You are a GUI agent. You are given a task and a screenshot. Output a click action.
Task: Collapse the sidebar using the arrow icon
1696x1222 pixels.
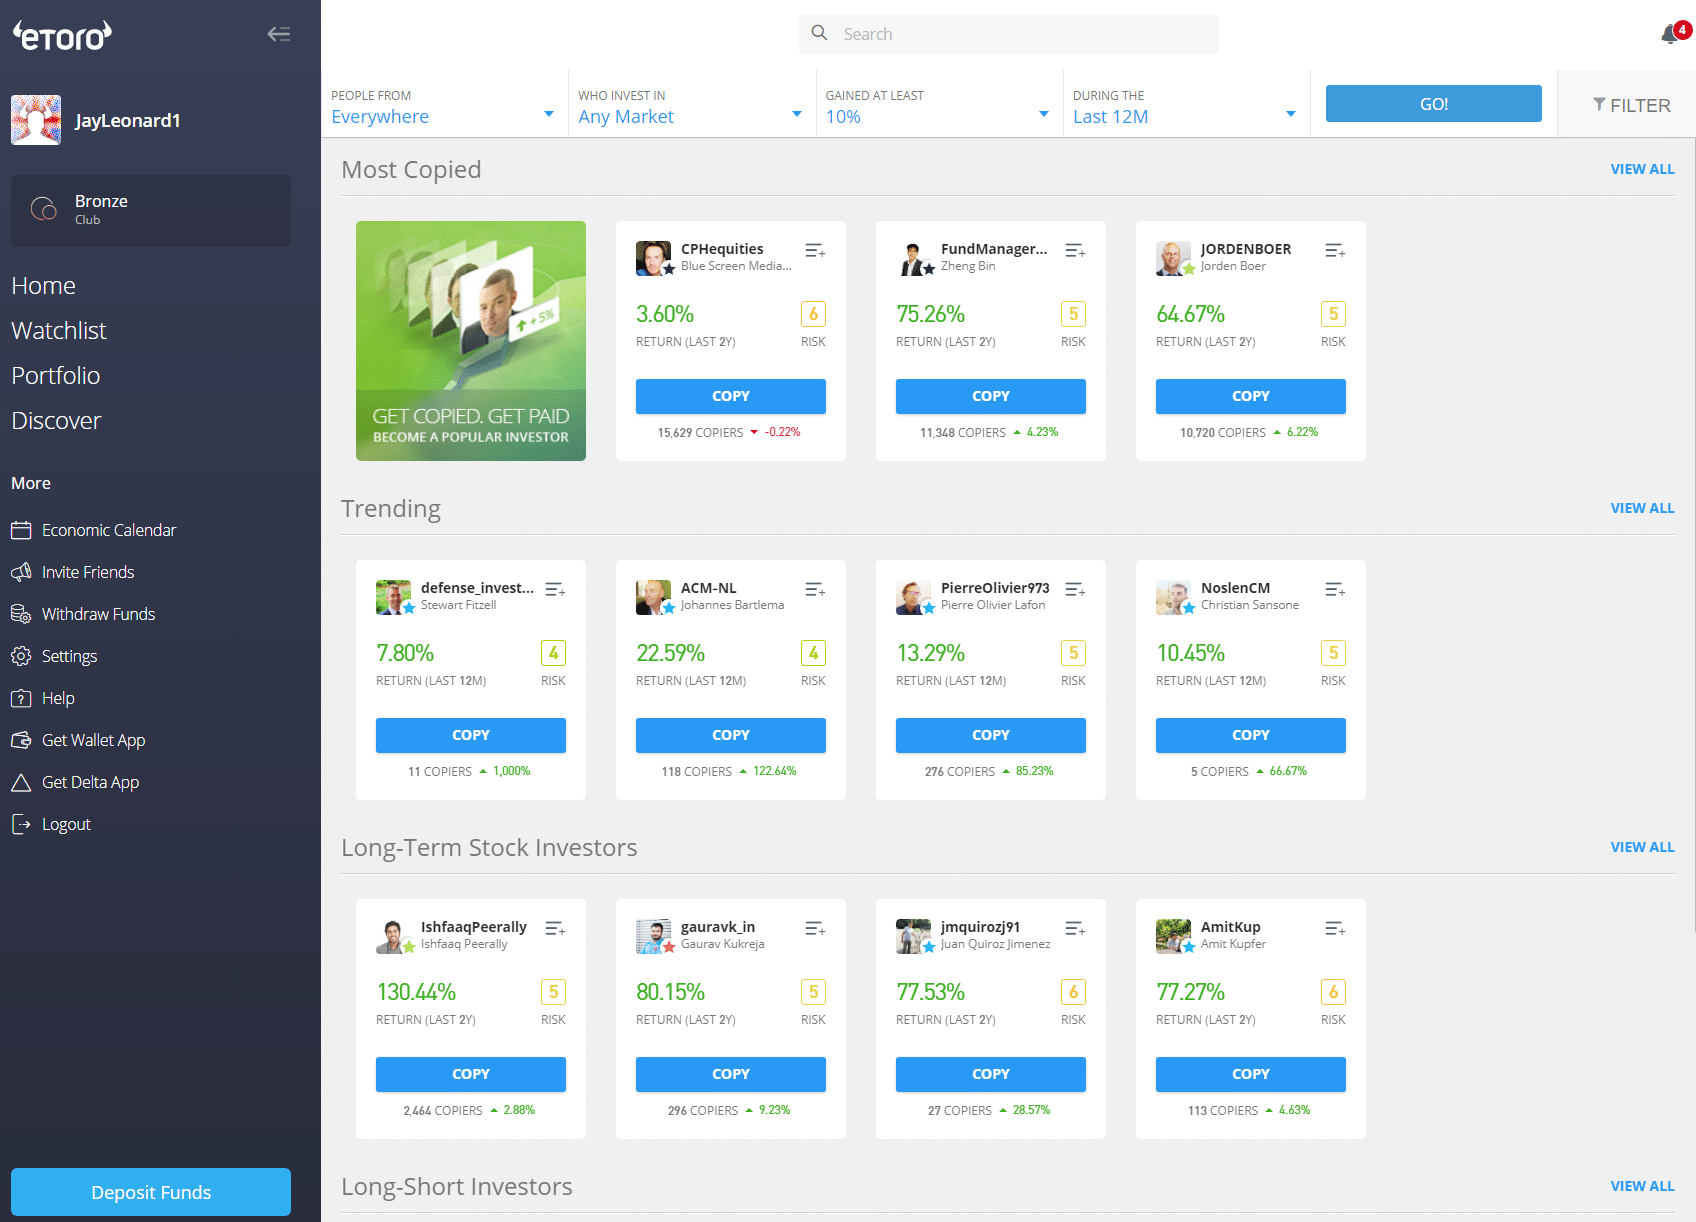279,34
